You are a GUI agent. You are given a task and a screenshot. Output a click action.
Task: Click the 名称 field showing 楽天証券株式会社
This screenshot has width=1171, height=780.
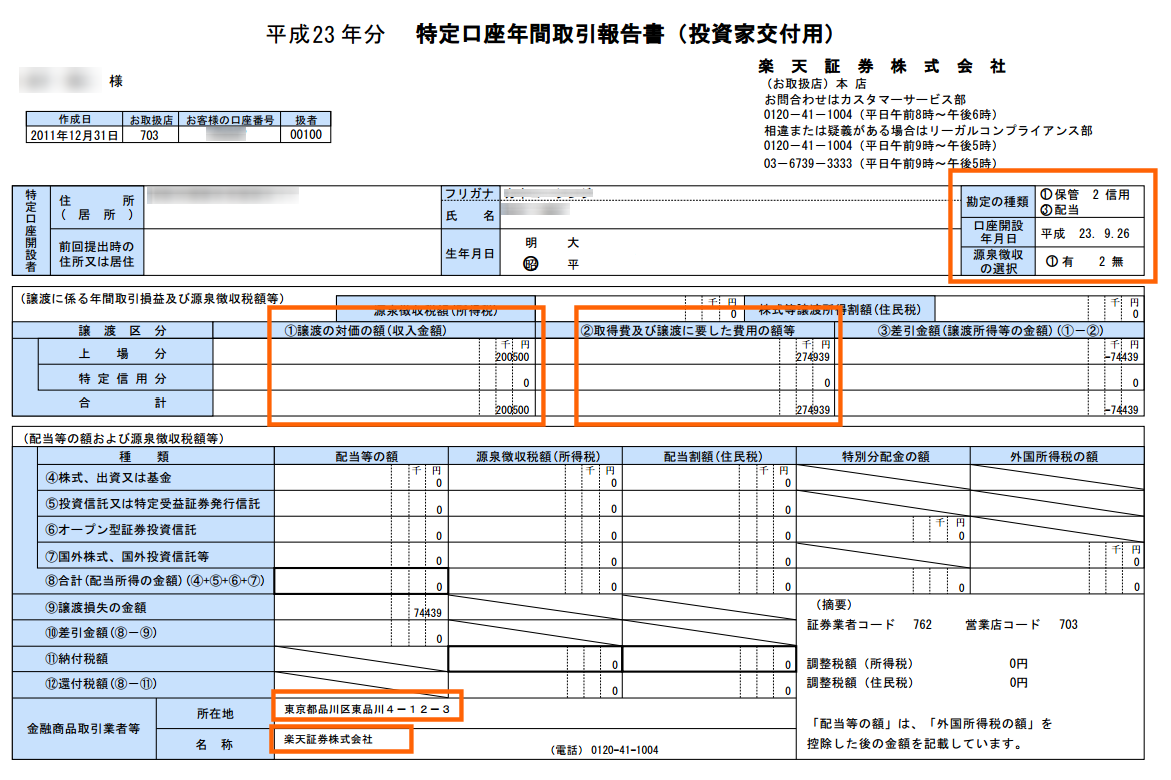tap(329, 739)
